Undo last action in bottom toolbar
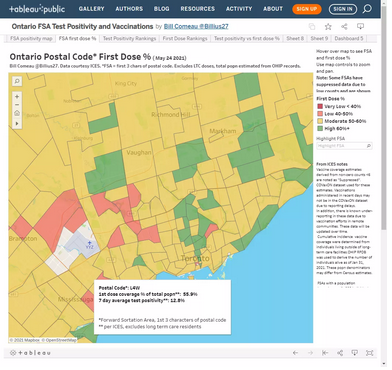Viewport: 392px width, 370px height. coord(295,353)
